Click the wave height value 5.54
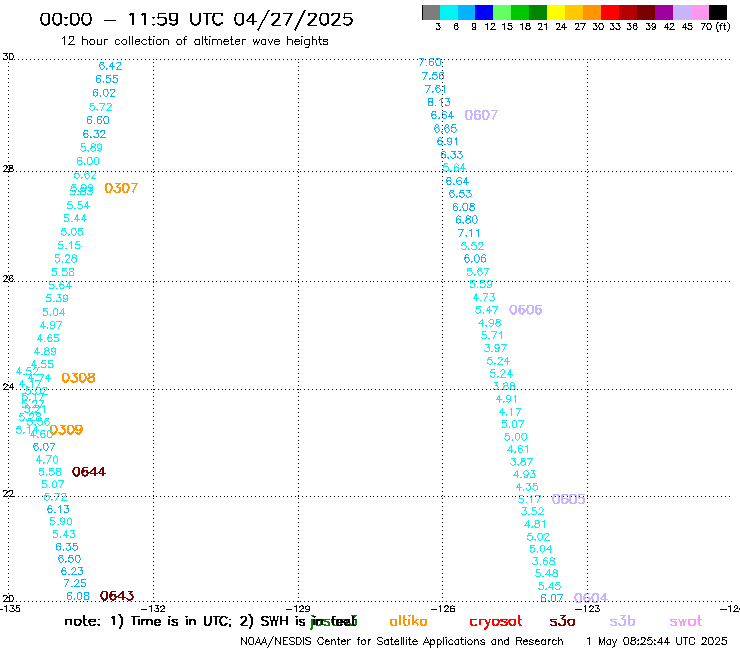Screen dimensions: 740x650 coord(78,205)
